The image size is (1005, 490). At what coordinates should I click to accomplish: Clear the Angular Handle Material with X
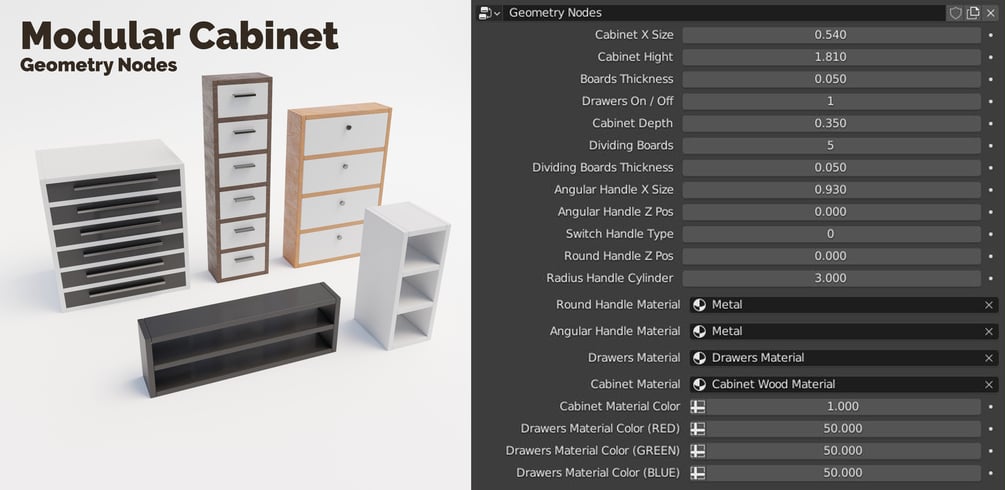point(989,332)
